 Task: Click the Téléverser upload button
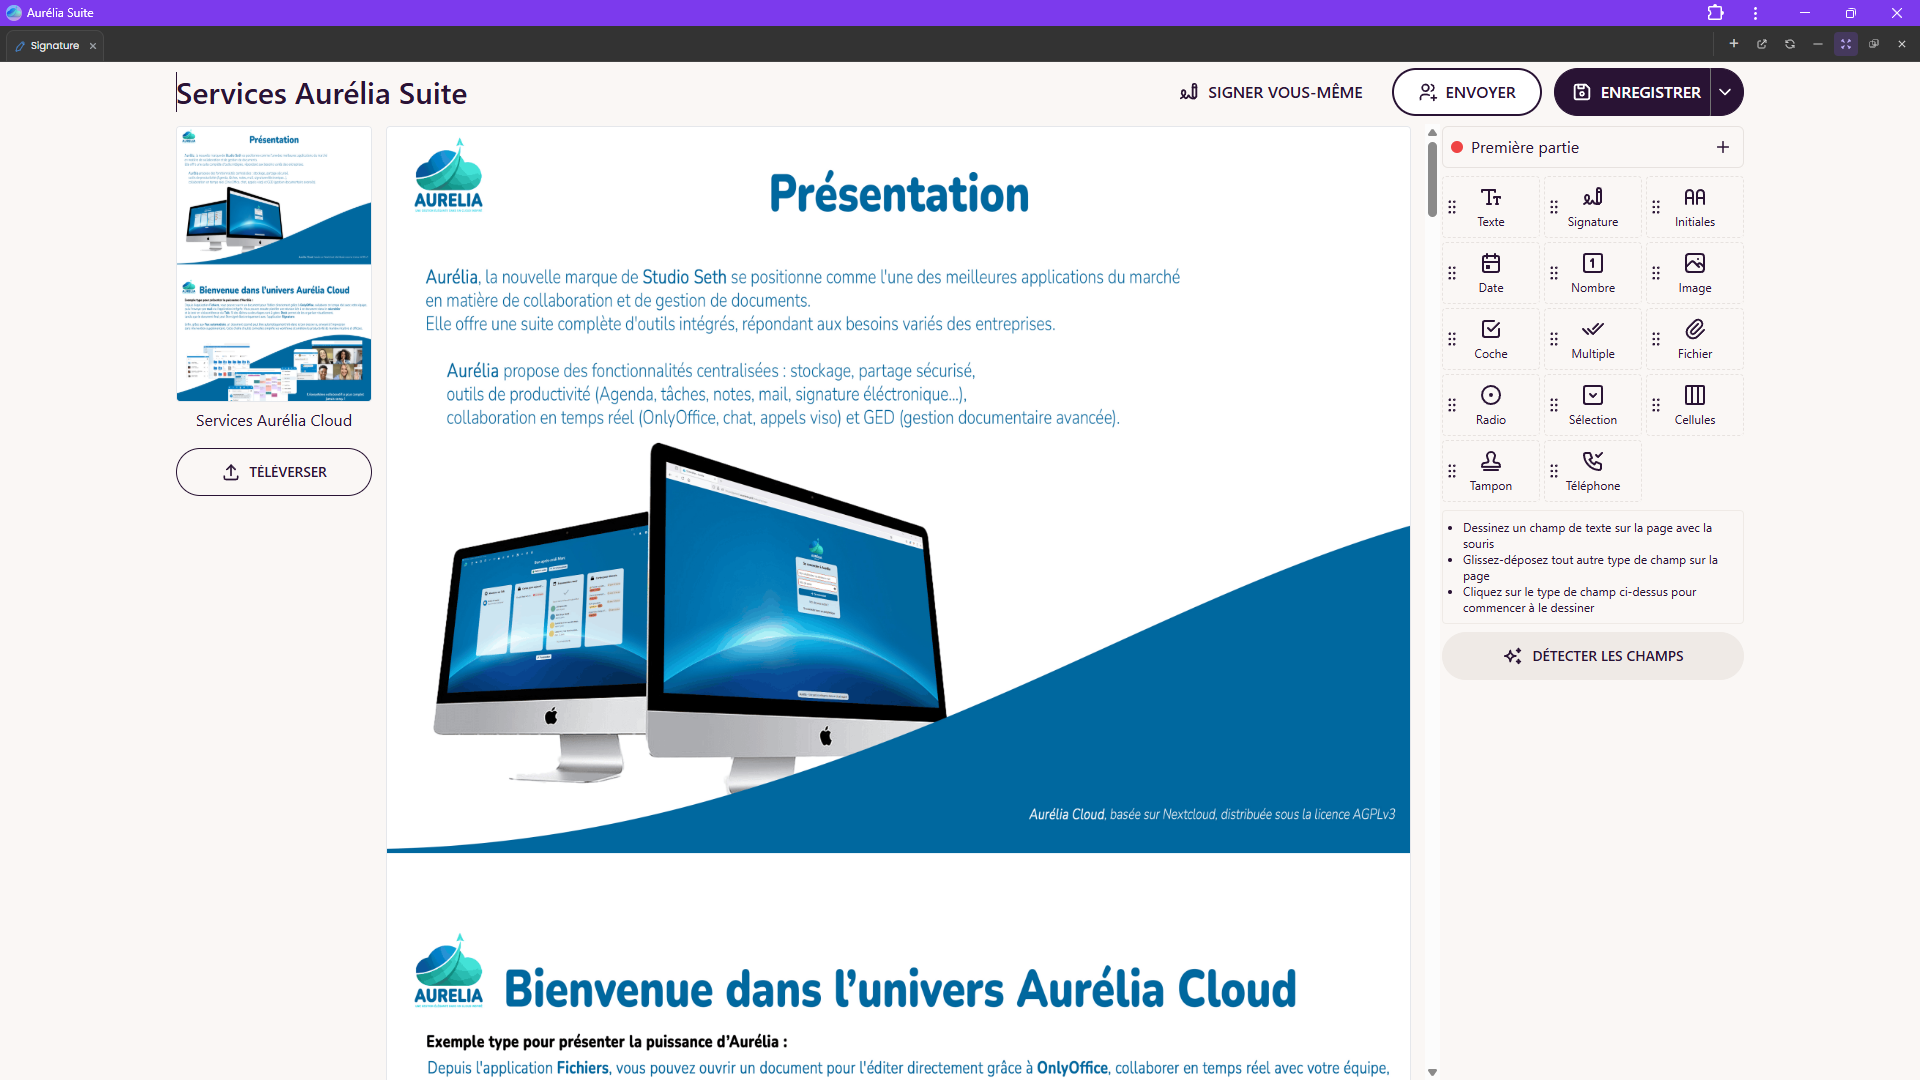(274, 472)
